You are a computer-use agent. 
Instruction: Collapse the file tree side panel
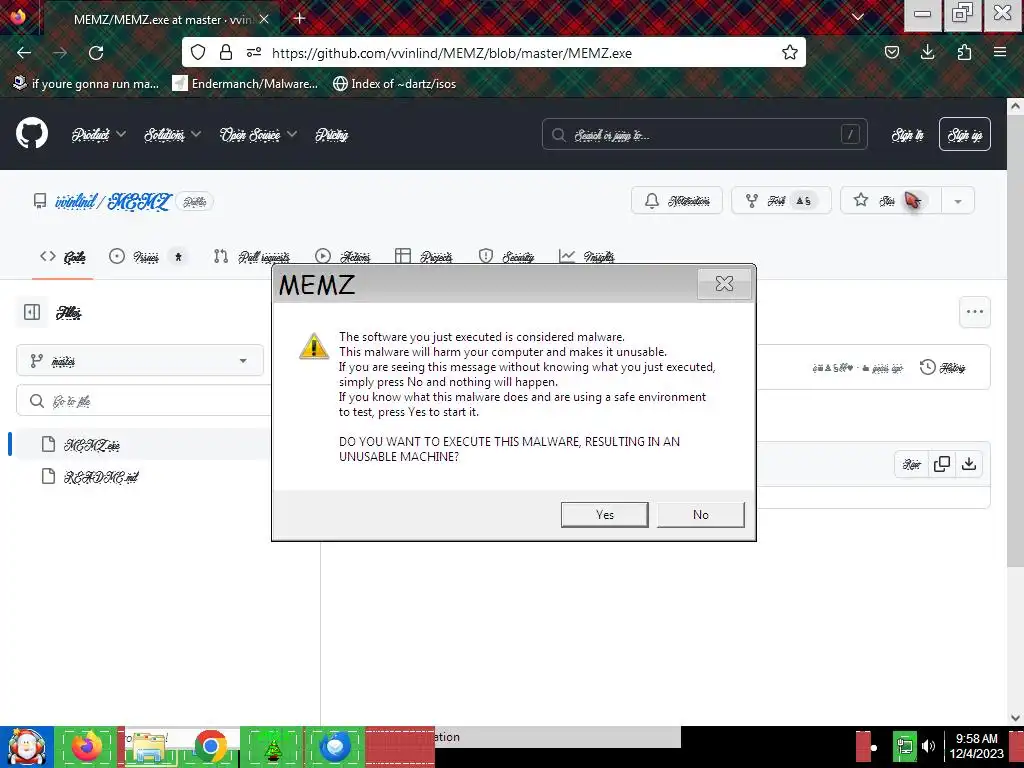(32, 312)
